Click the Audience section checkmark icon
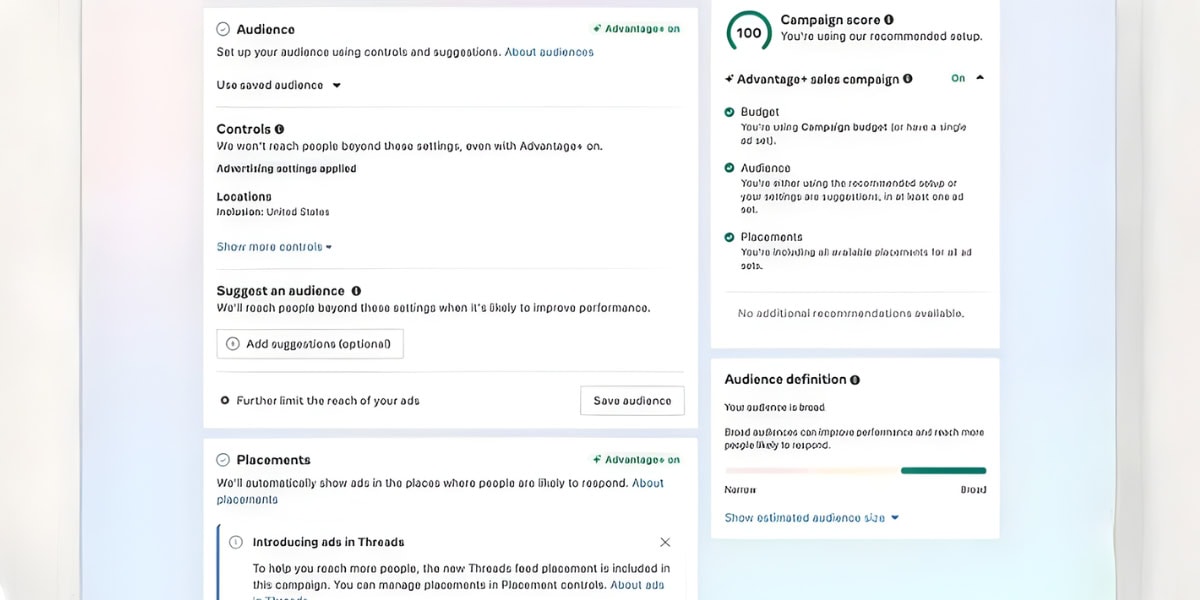 223,30
